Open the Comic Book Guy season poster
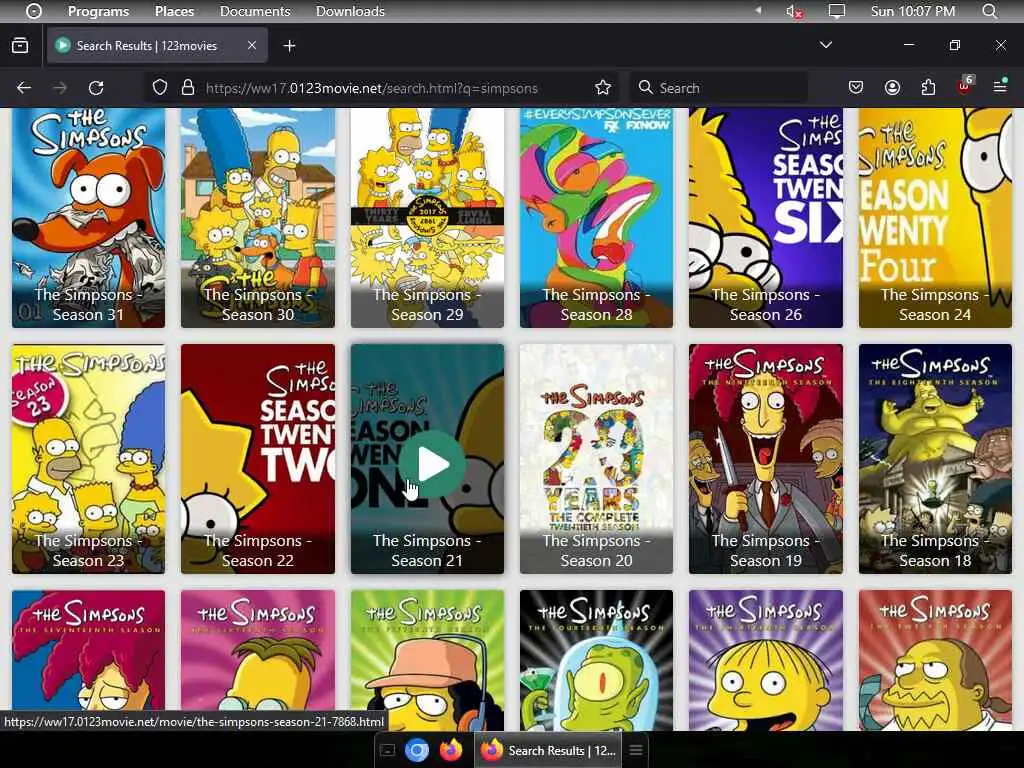Screen dimensions: 1024x768 tap(935, 660)
